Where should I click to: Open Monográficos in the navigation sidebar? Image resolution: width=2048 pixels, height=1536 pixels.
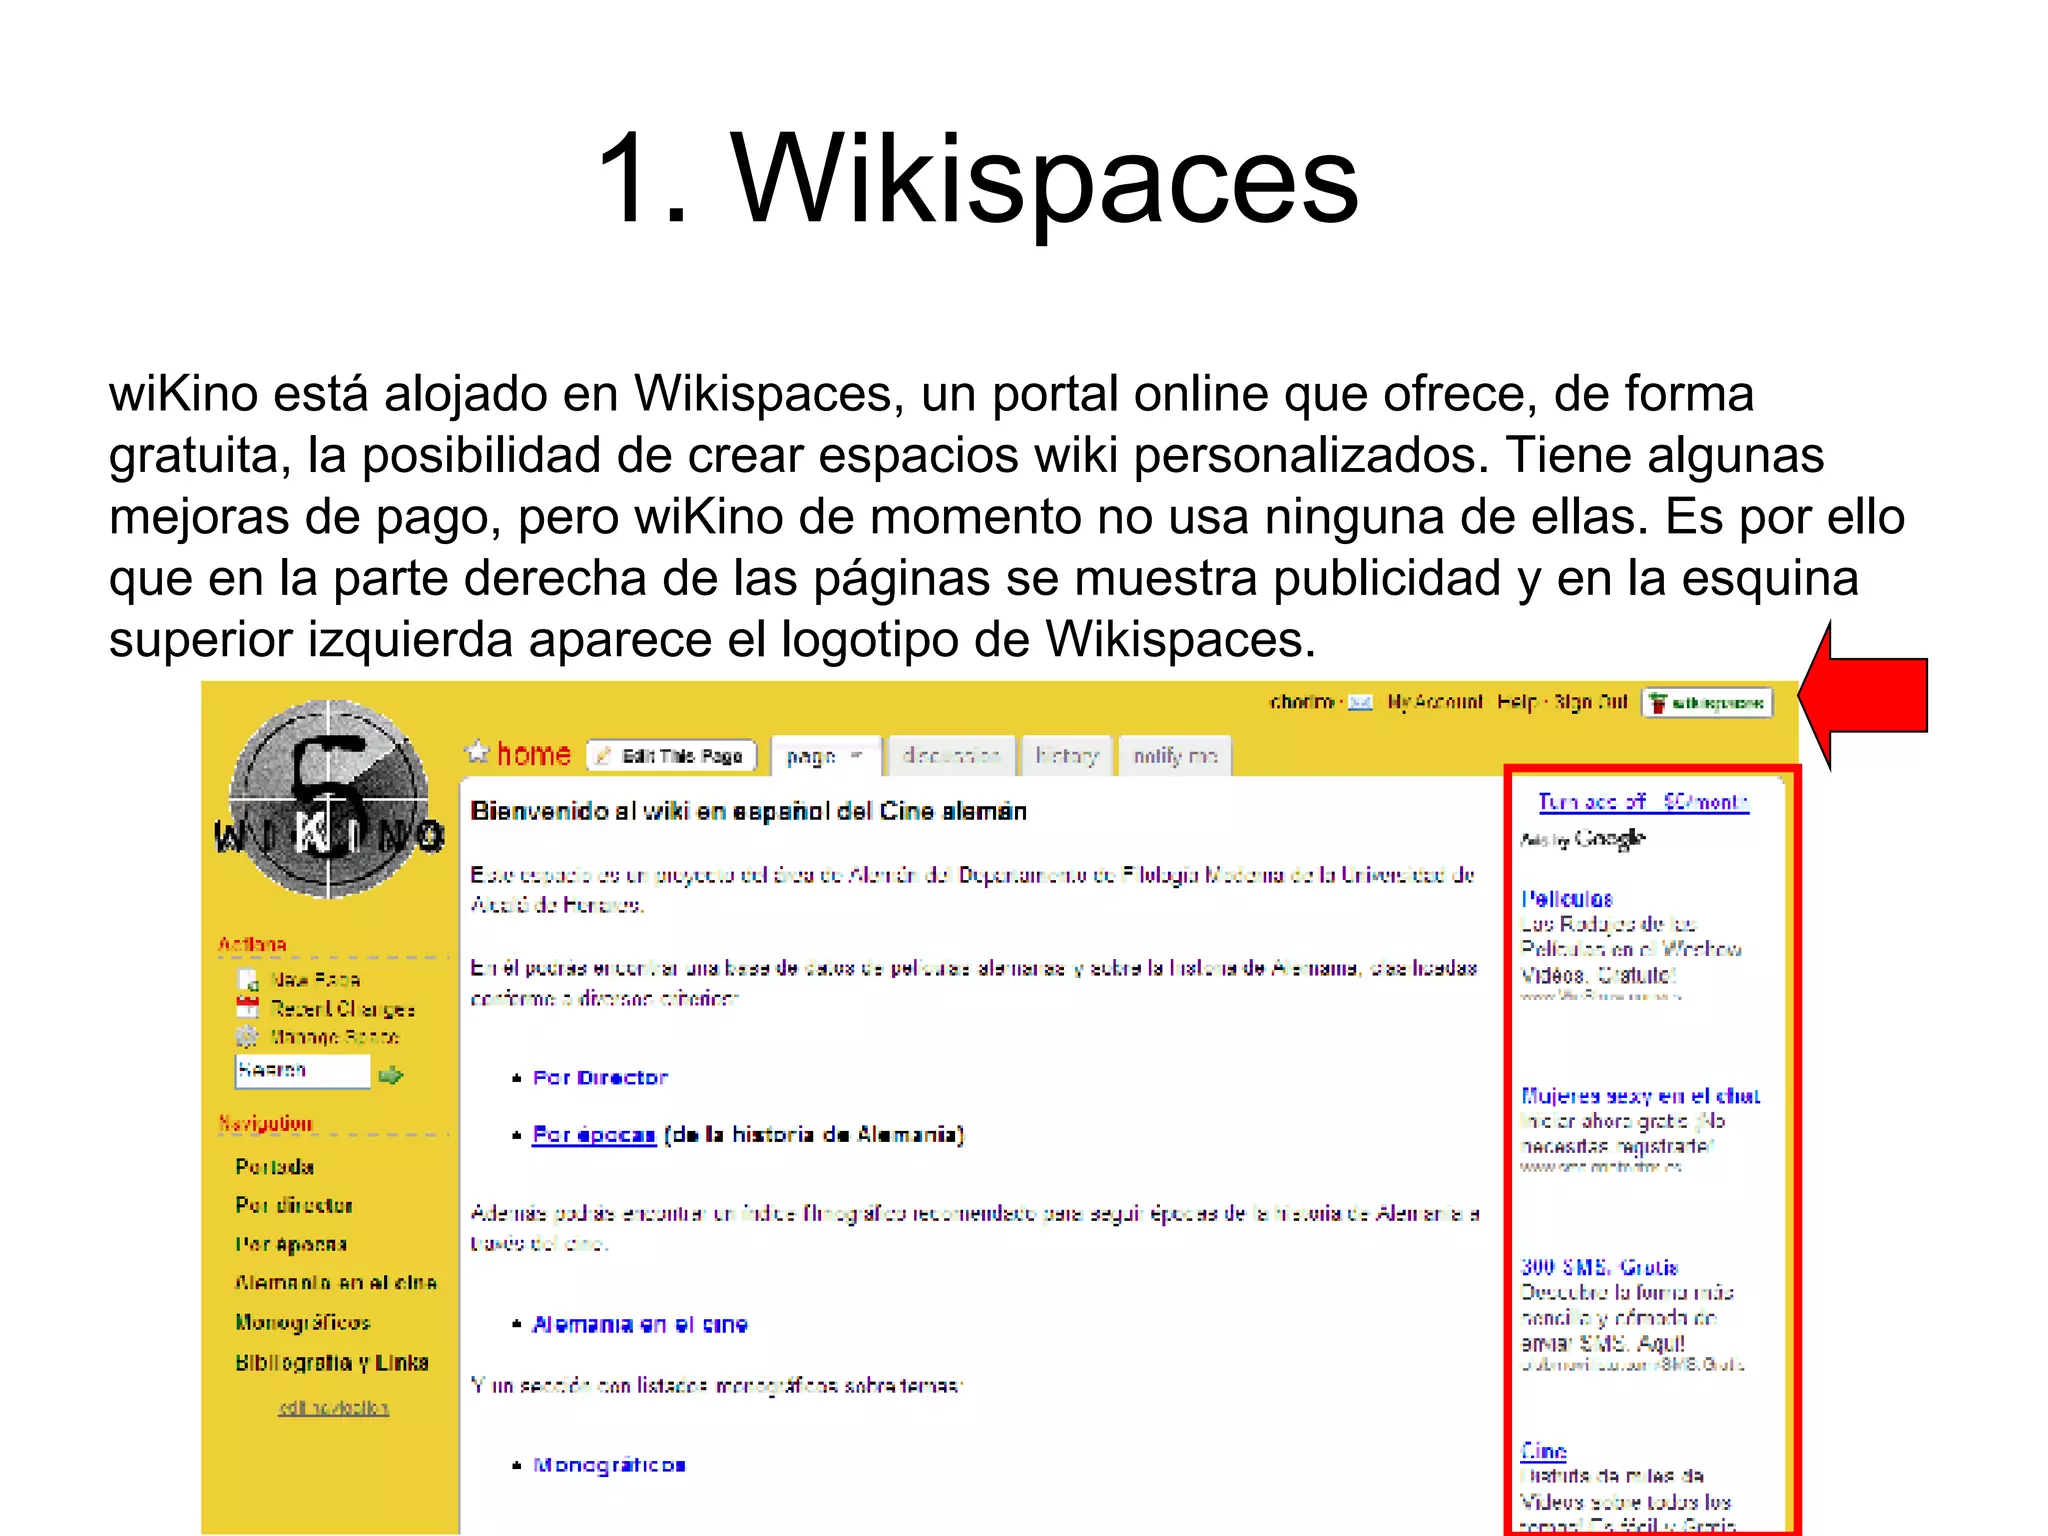coord(303,1322)
